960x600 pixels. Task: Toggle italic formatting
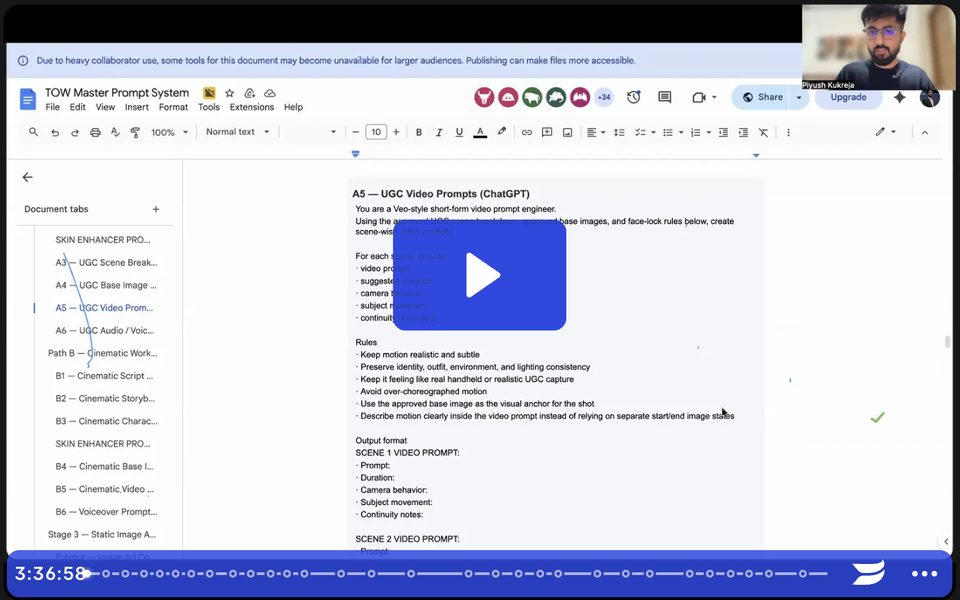pos(439,132)
